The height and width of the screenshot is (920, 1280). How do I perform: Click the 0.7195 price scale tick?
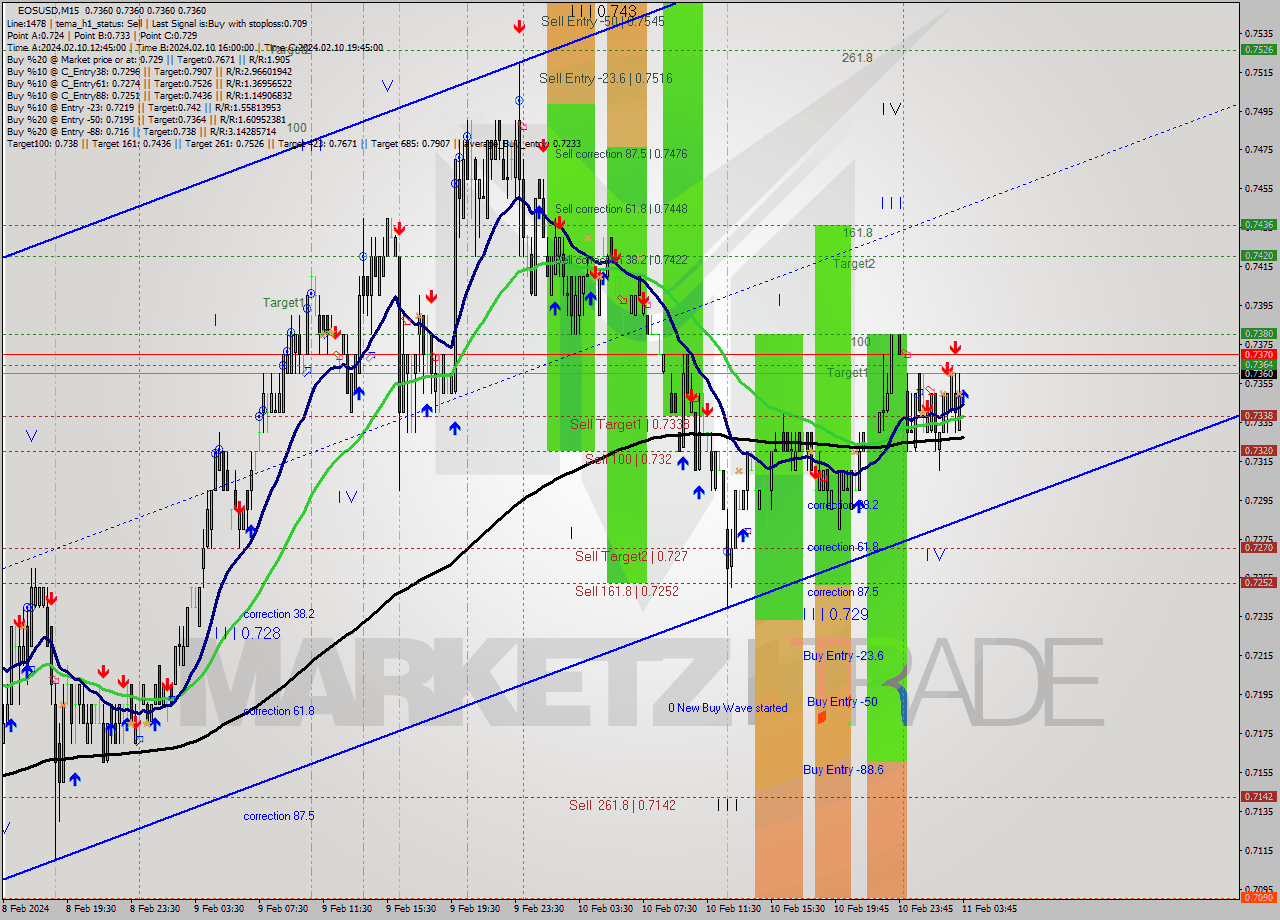1259,694
